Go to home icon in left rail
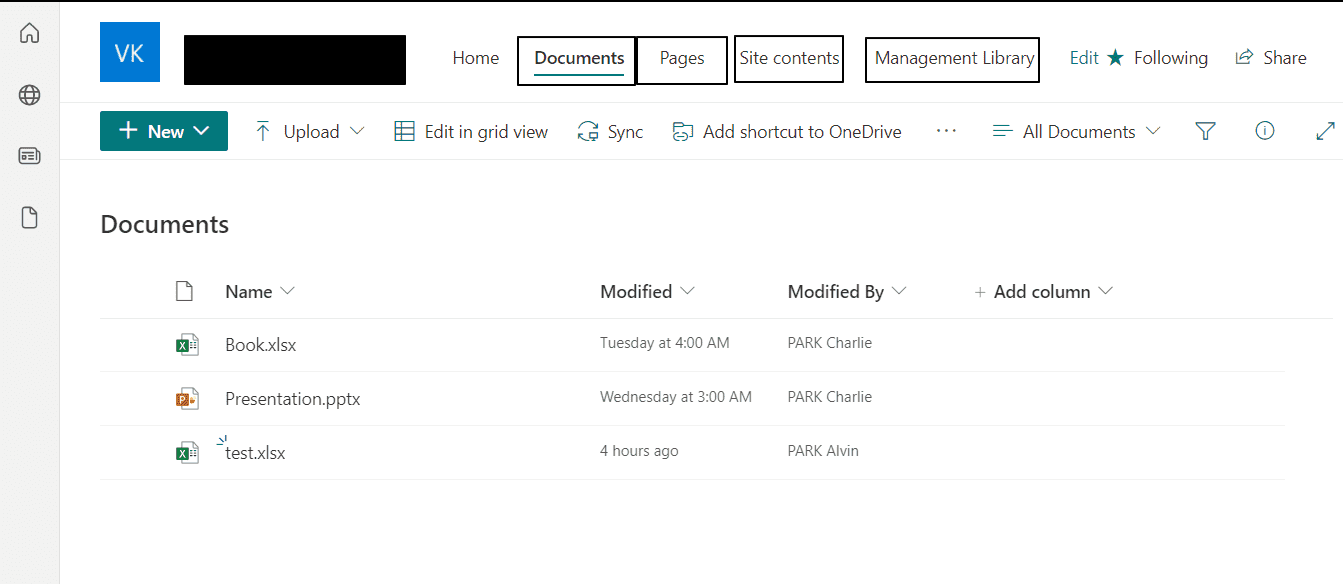Screen dimensions: 1343x584 [30, 33]
